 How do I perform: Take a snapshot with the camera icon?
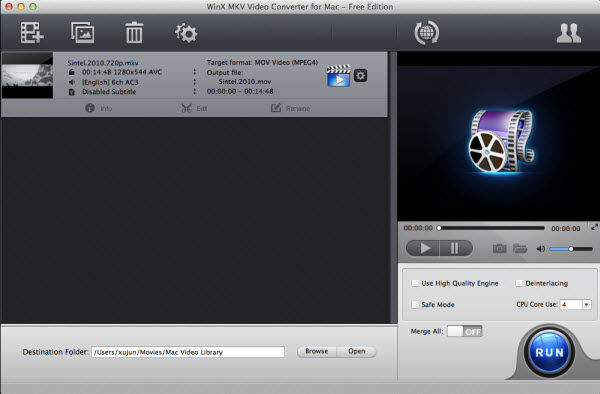pos(499,249)
